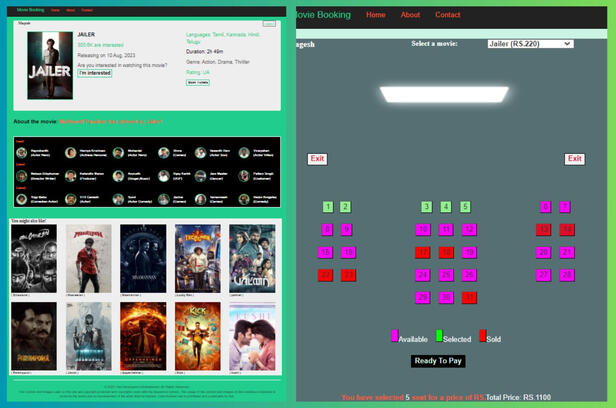Click the right Exit sign
The width and height of the screenshot is (616, 408).
click(574, 159)
